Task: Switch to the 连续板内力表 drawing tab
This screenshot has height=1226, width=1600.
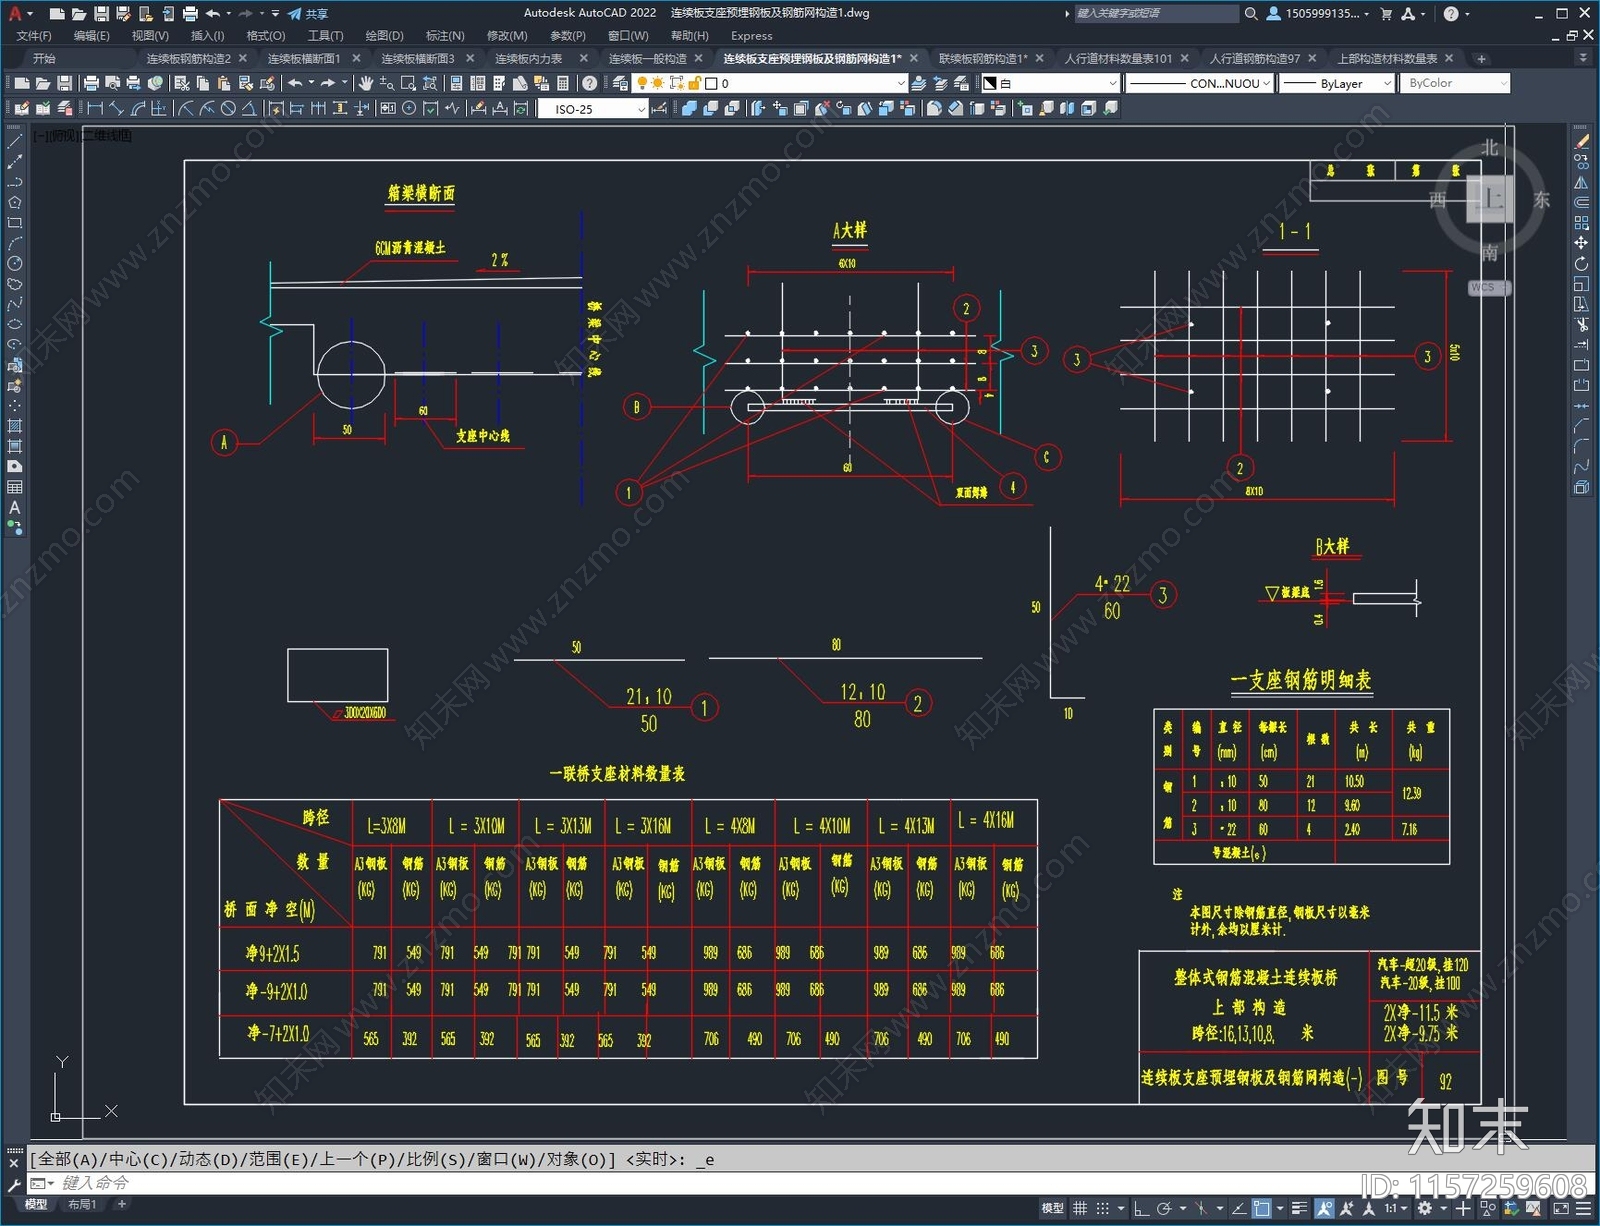Action: click(529, 58)
